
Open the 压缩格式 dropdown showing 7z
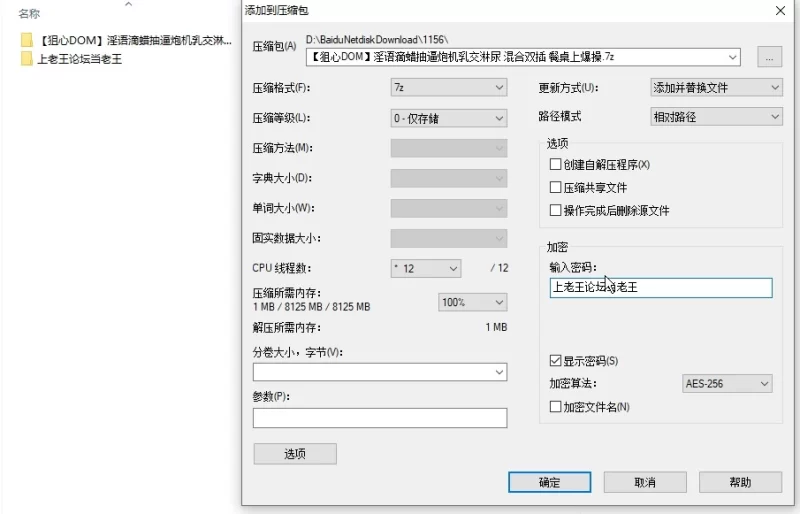click(x=448, y=88)
